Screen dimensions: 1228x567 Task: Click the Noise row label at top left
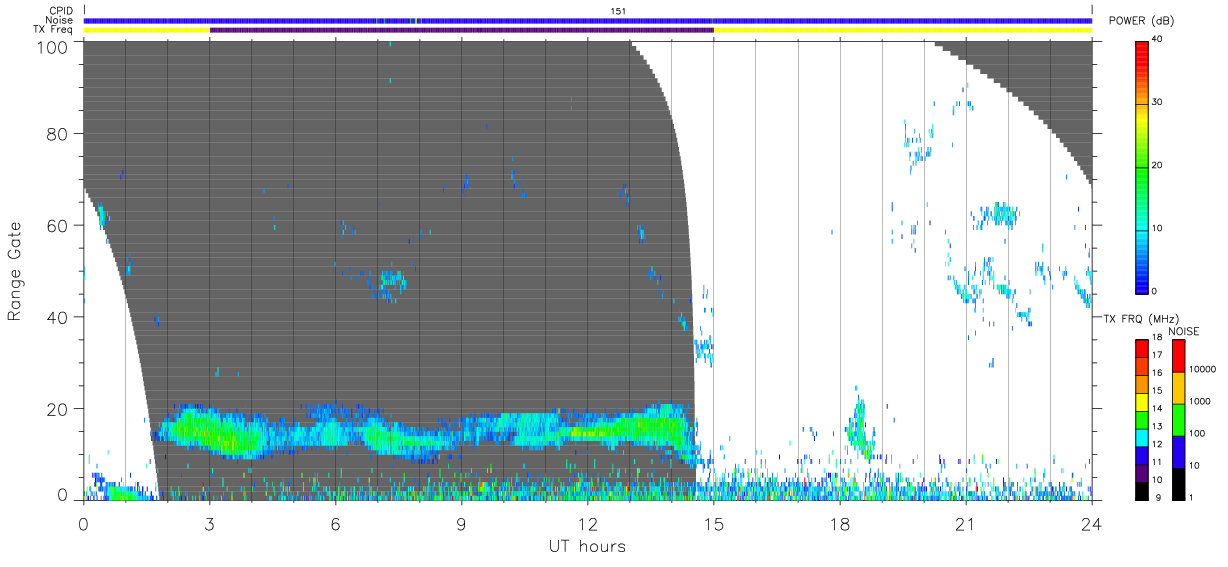pyautogui.click(x=60, y=20)
